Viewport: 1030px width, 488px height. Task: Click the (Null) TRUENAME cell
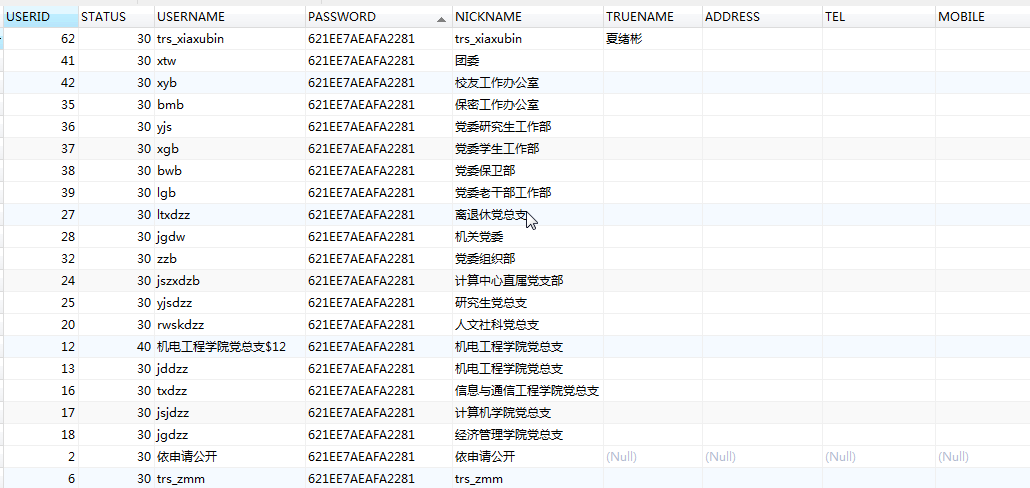point(653,457)
